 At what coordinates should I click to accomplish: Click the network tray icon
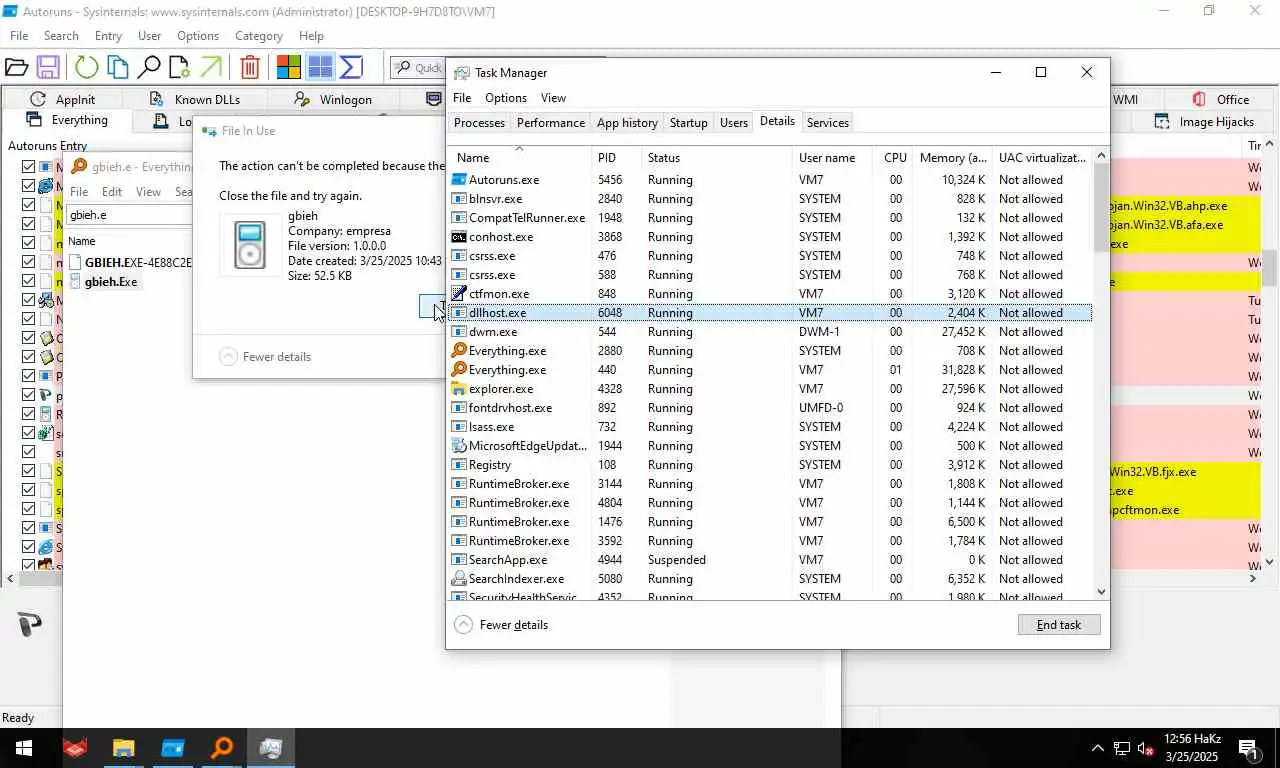click(1122, 748)
